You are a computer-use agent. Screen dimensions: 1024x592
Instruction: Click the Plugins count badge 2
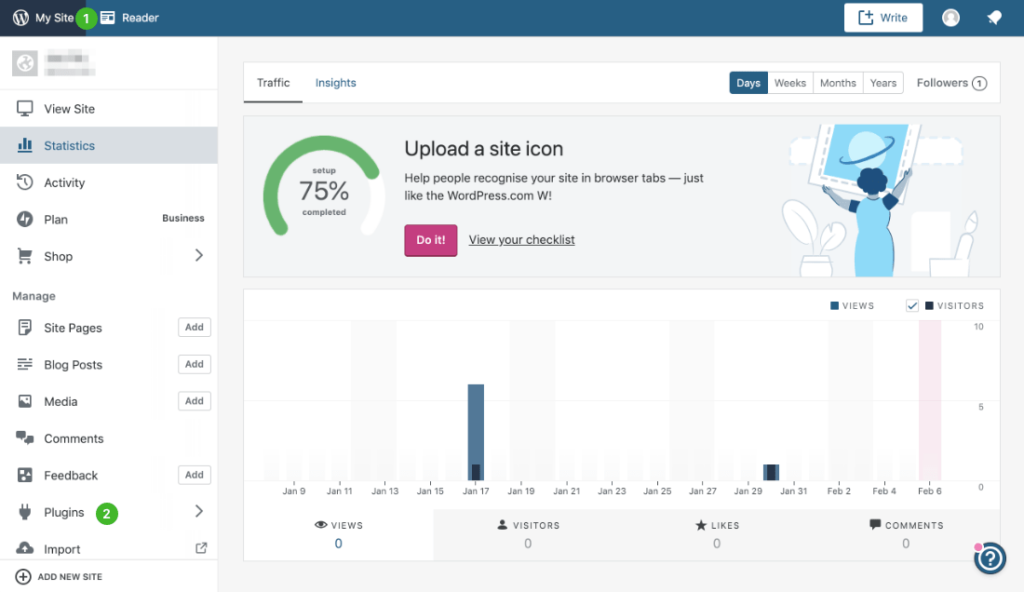click(107, 514)
